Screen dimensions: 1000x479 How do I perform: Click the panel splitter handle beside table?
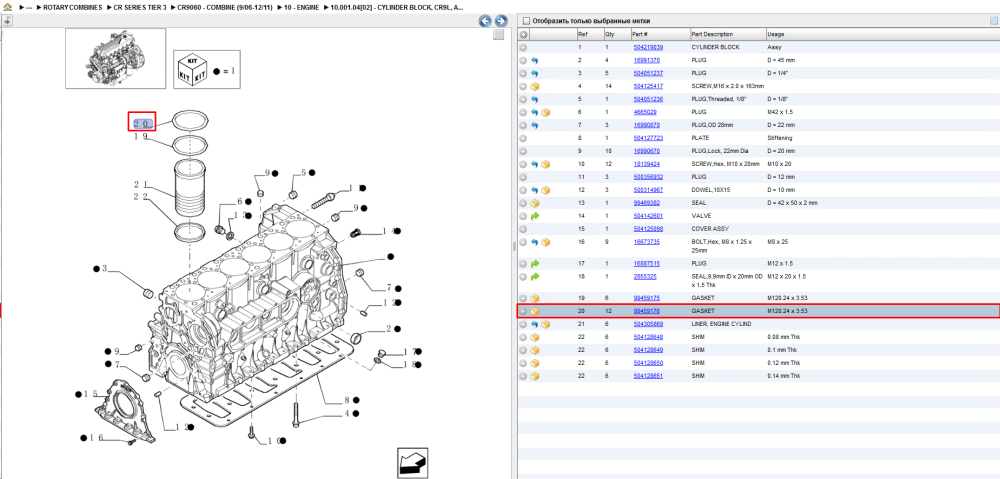pyautogui.click(x=513, y=246)
